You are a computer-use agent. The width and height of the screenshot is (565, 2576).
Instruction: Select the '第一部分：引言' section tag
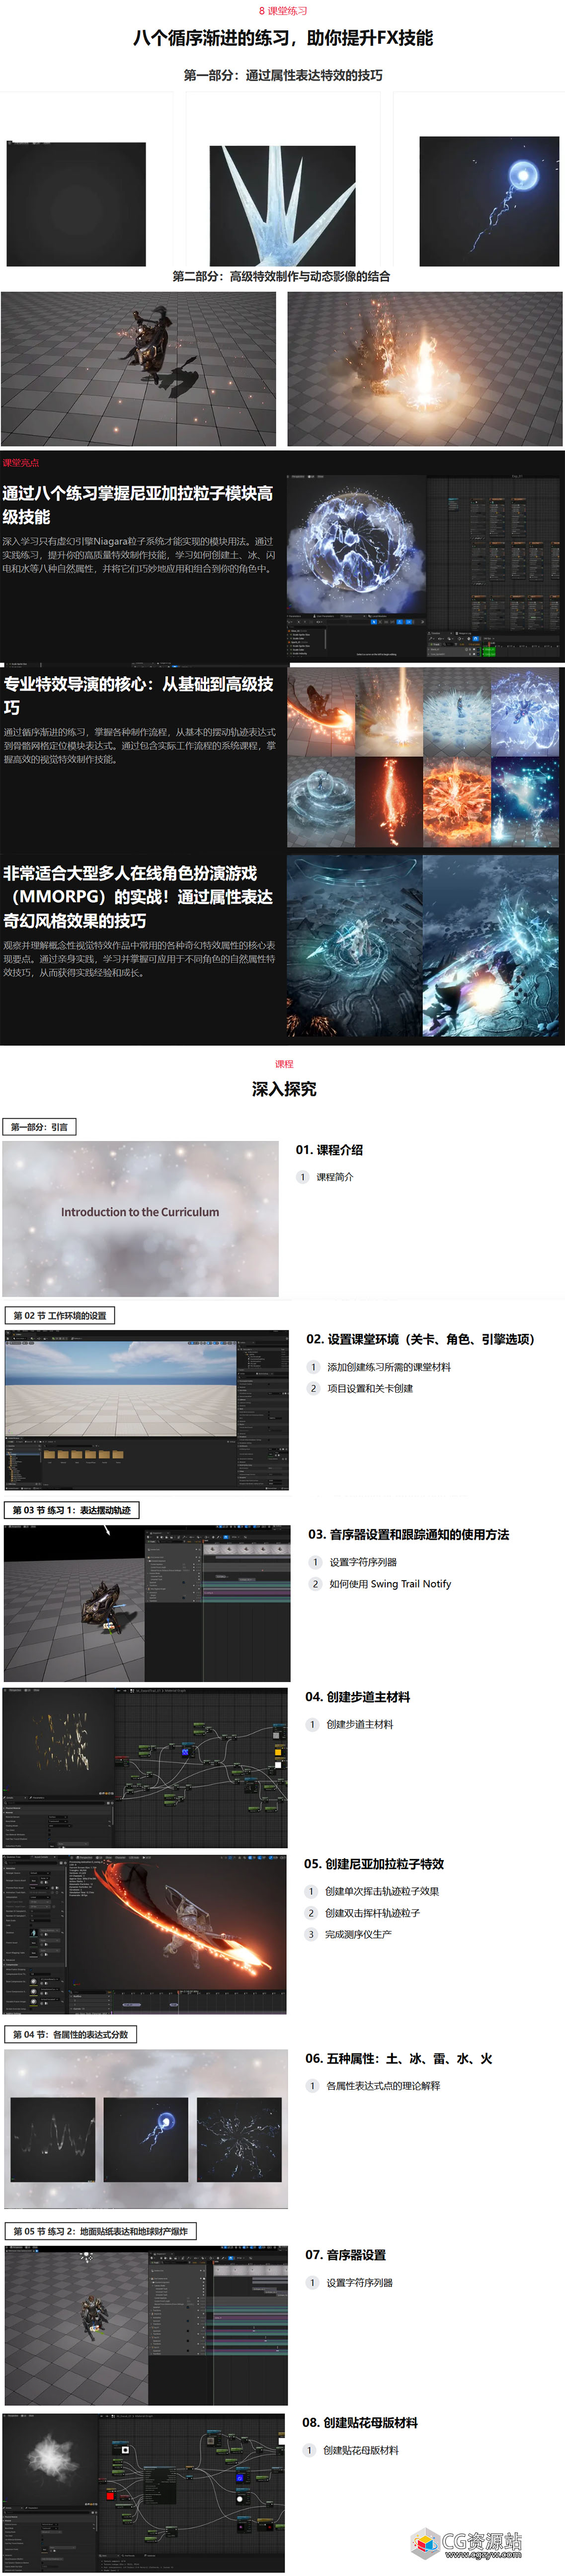click(x=39, y=1127)
